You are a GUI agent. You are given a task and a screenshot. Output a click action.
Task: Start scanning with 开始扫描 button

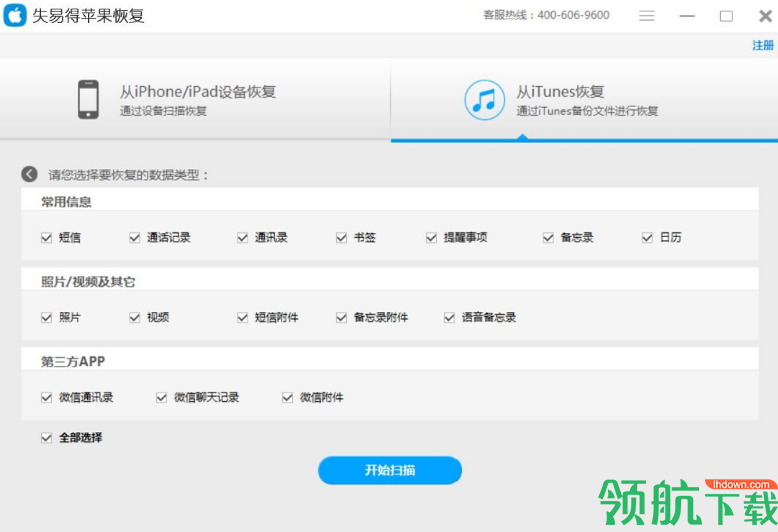[x=390, y=470]
